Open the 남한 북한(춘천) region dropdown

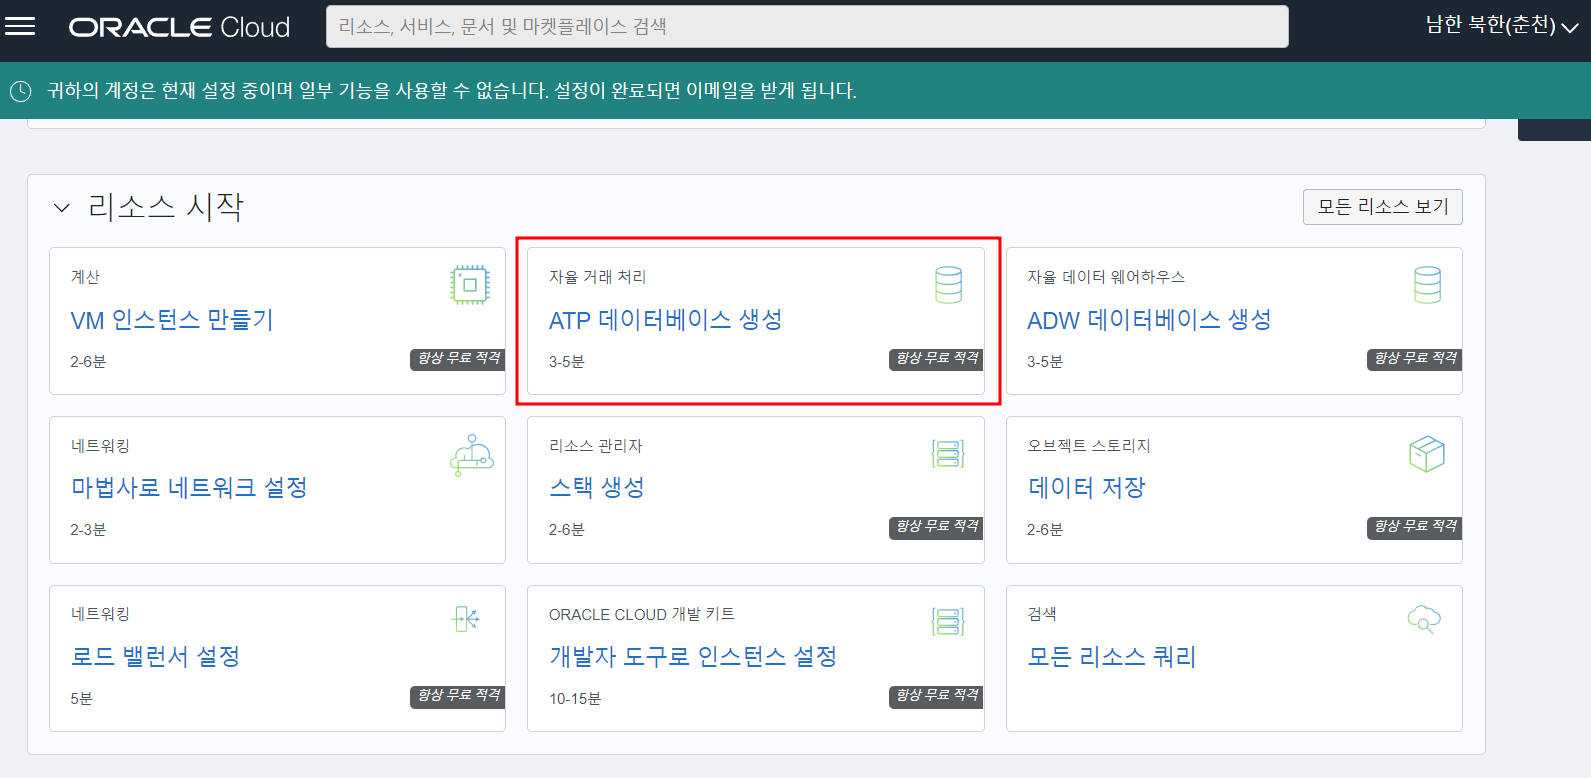tap(1501, 26)
